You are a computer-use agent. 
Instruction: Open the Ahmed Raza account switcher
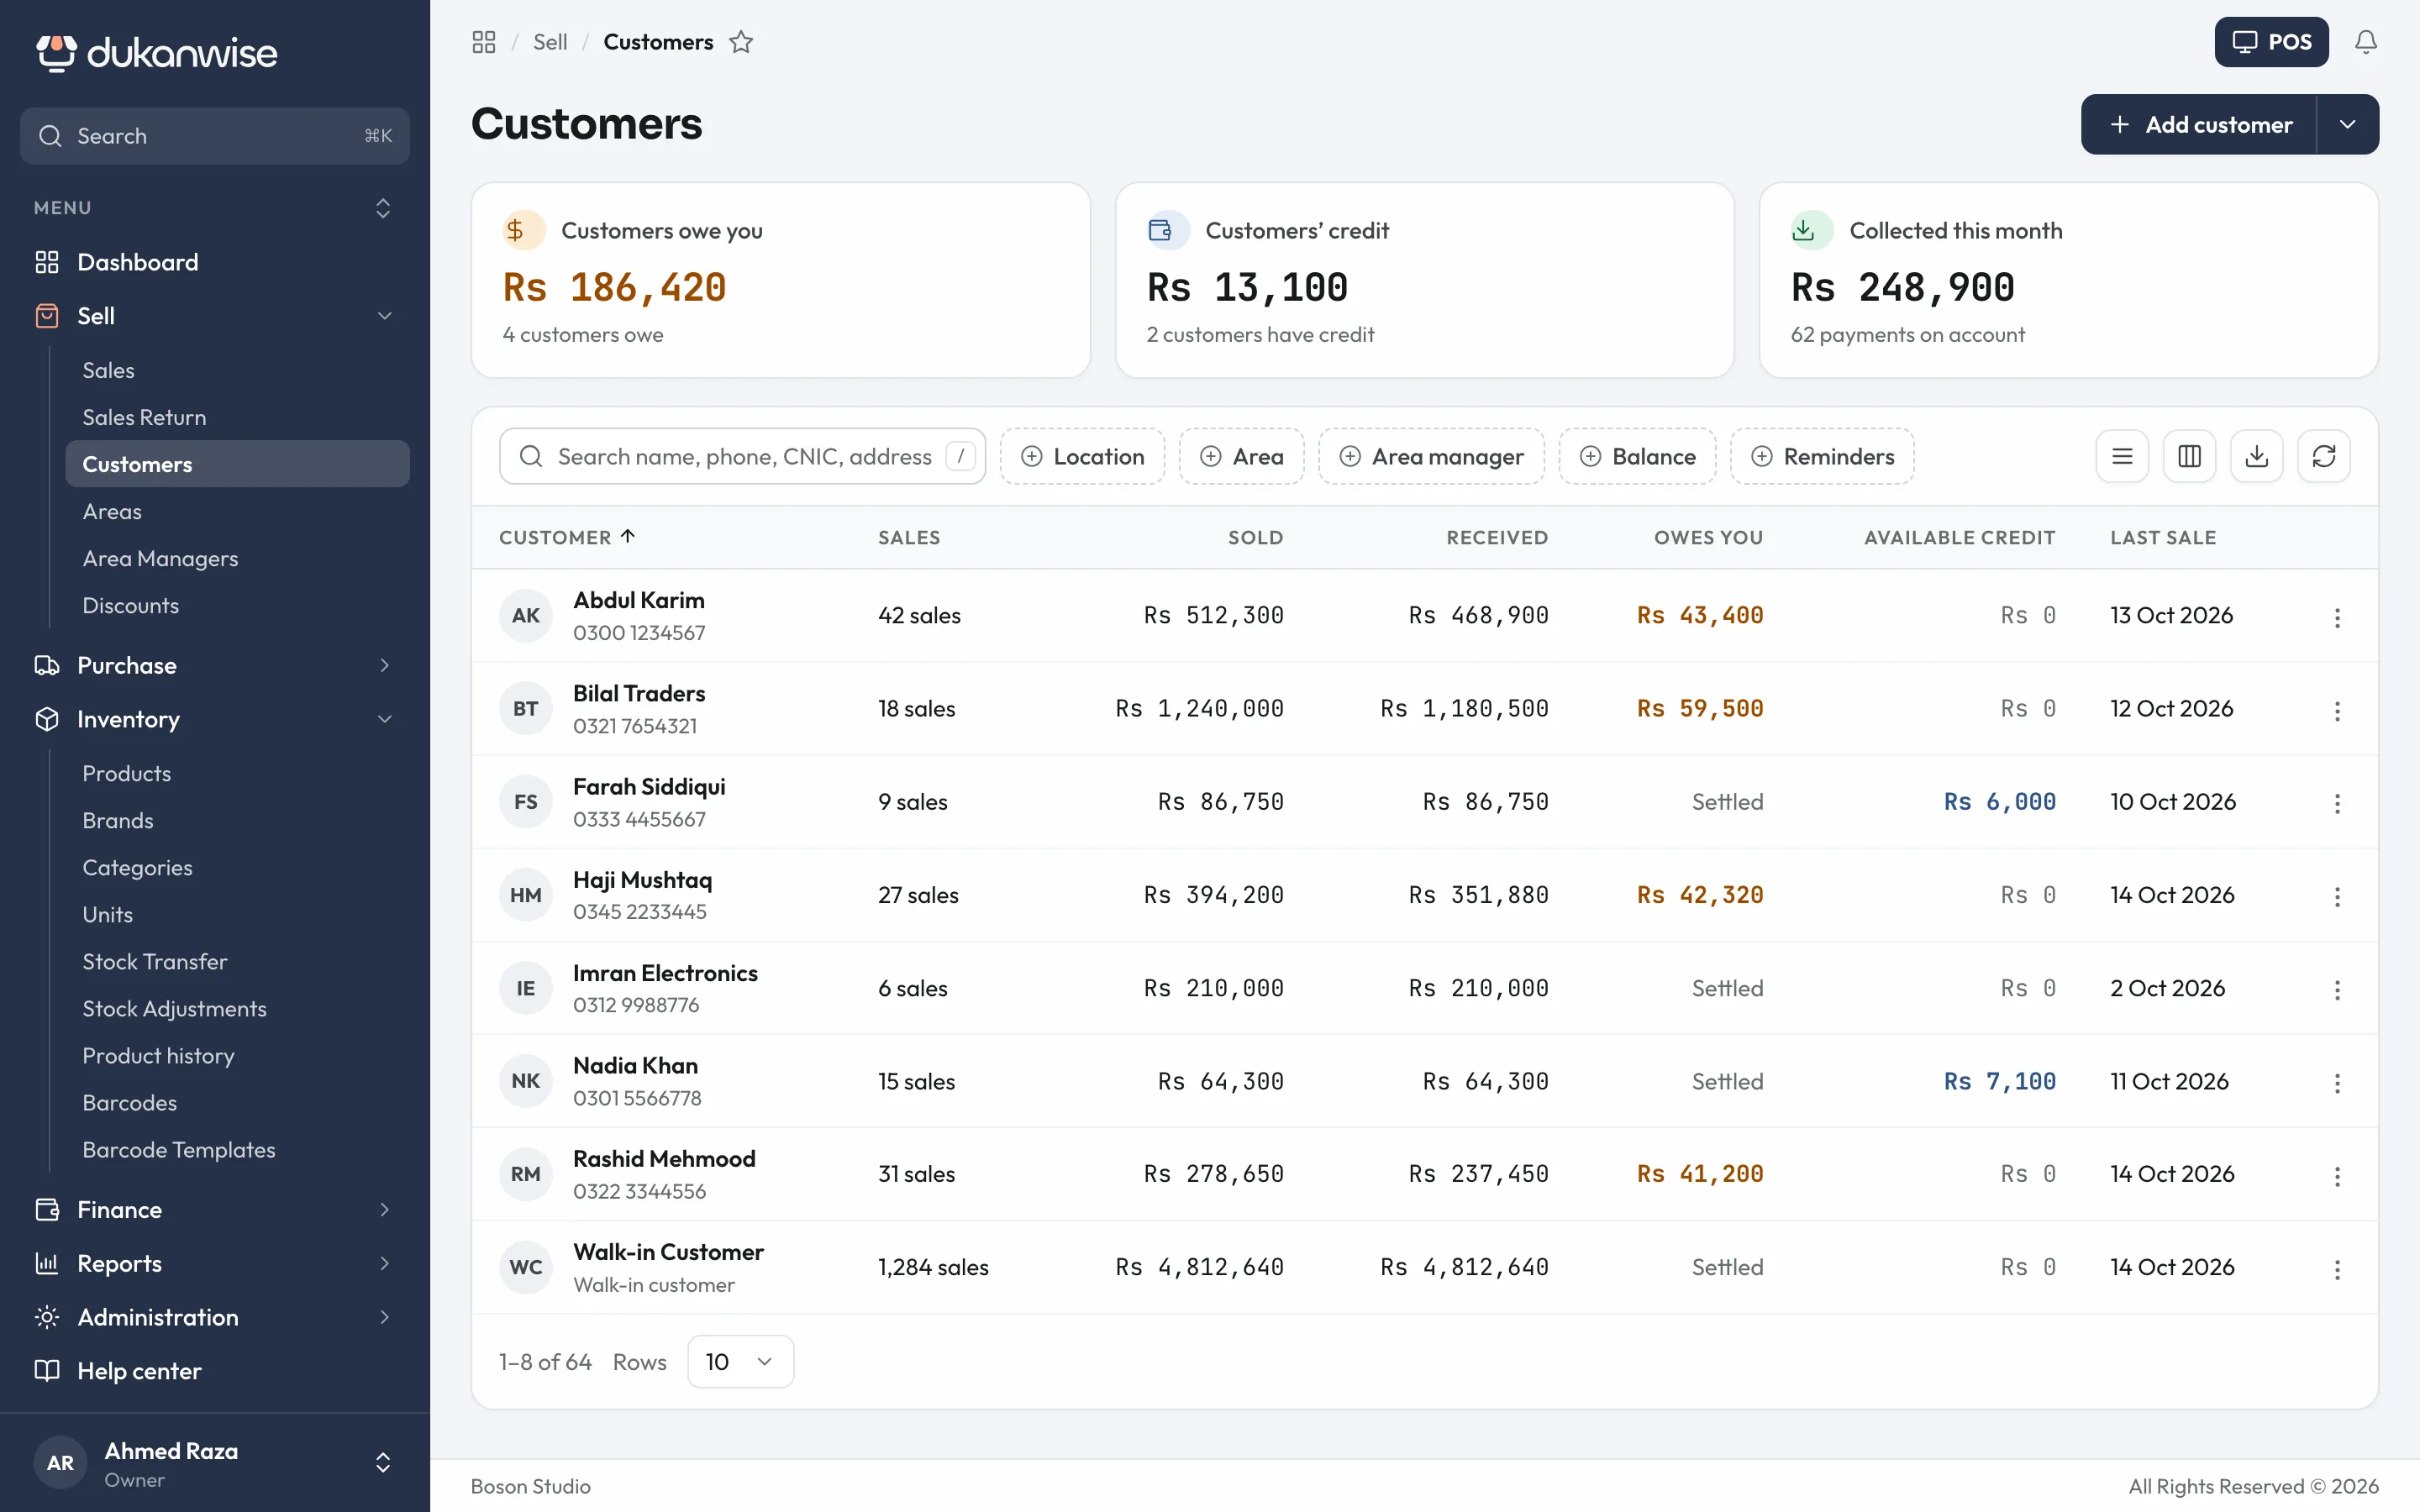[x=215, y=1463]
